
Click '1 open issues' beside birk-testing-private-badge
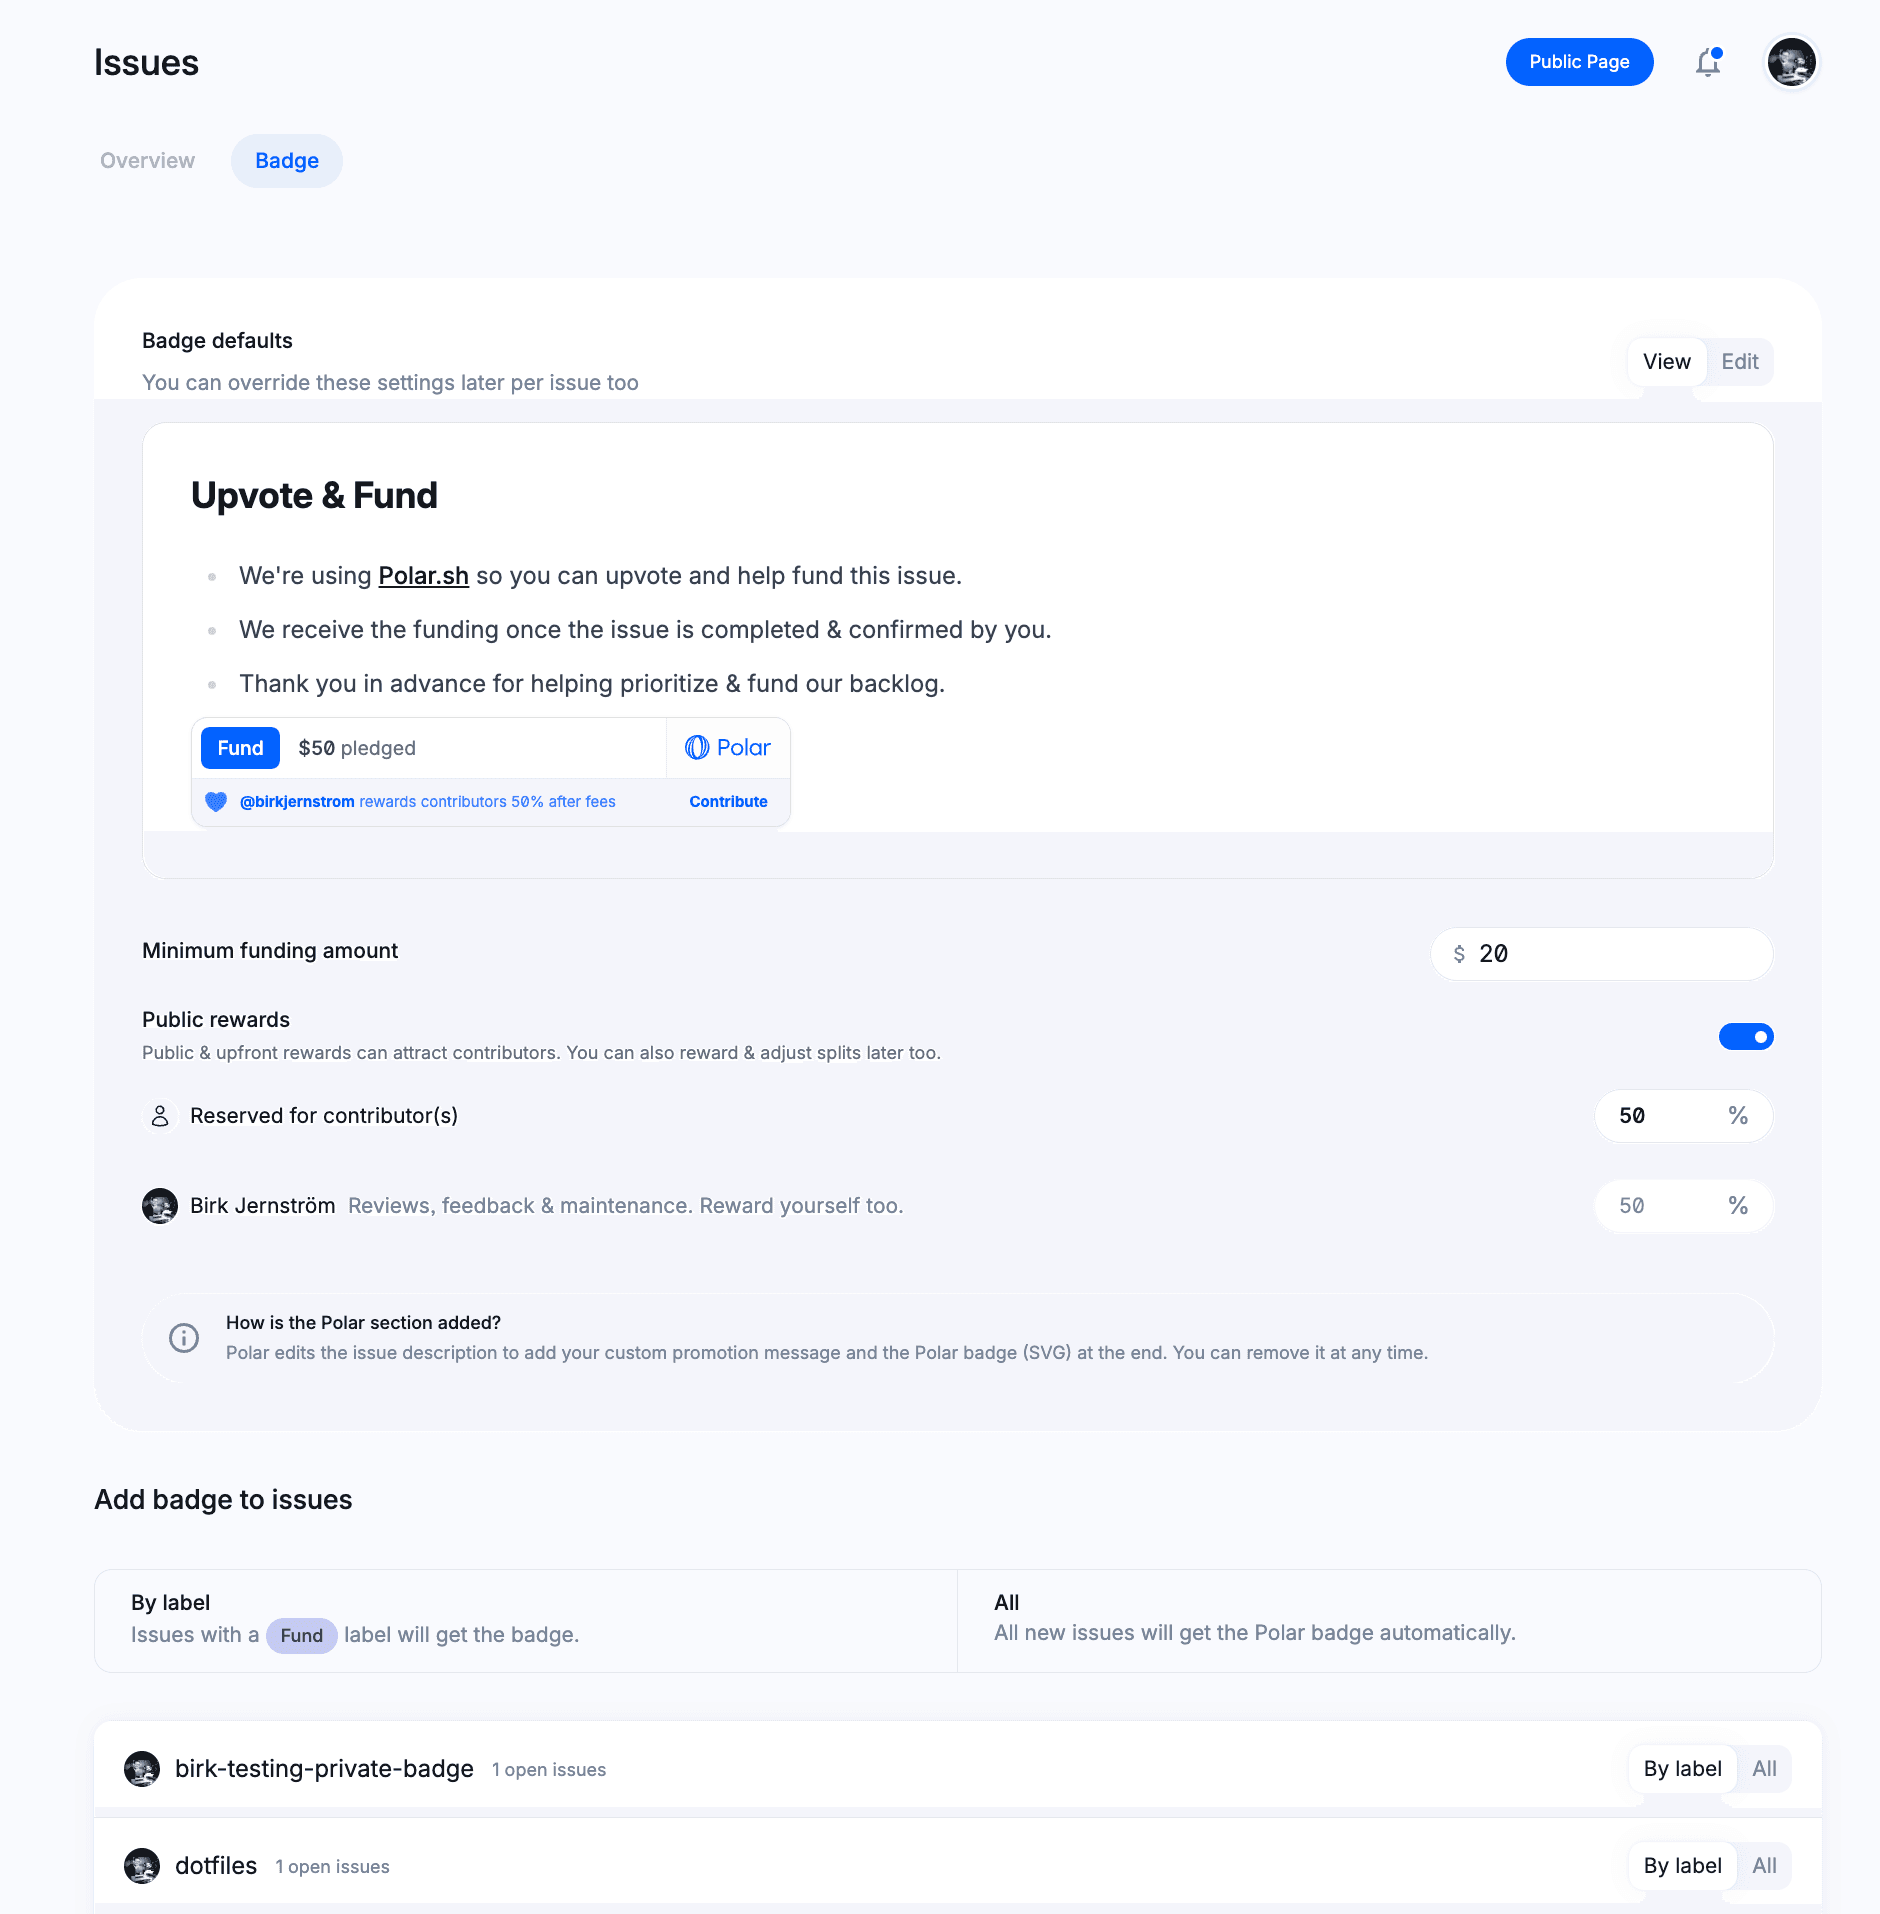(x=549, y=1770)
